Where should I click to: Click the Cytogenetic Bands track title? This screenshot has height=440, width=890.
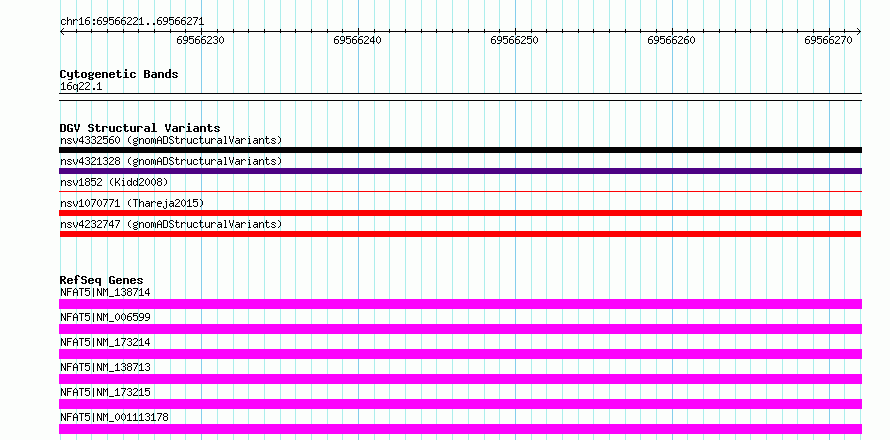119,74
